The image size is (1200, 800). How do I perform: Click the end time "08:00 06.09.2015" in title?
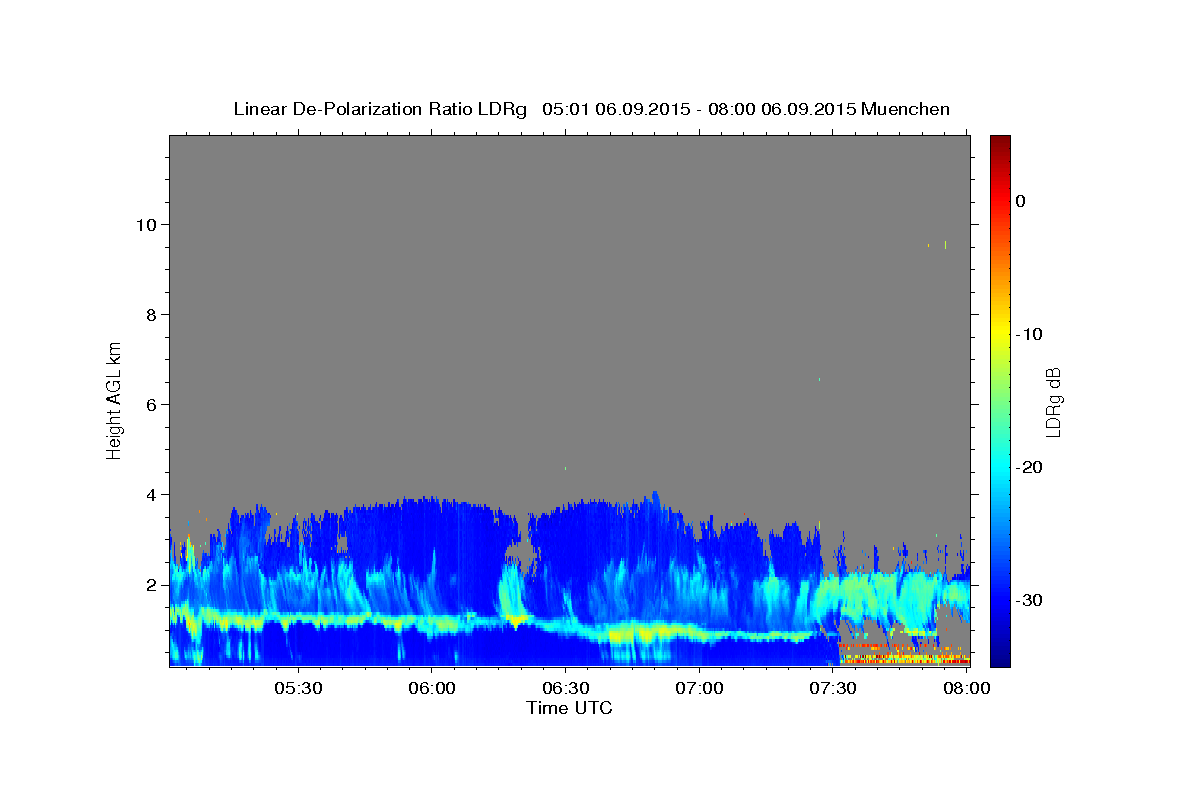[x=781, y=109]
